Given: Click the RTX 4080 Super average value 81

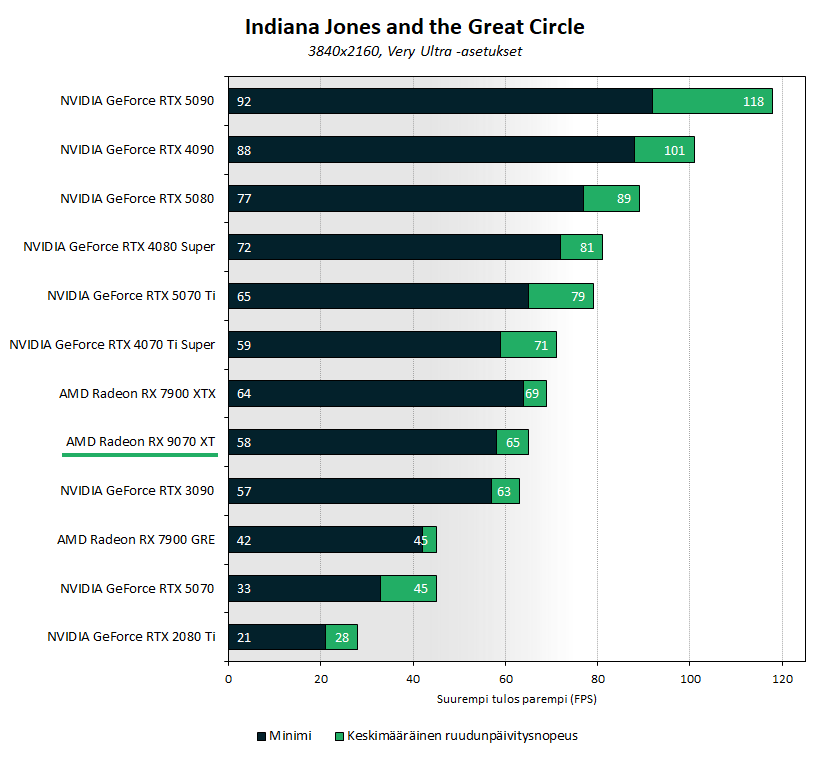Looking at the screenshot, I should pos(587,247).
